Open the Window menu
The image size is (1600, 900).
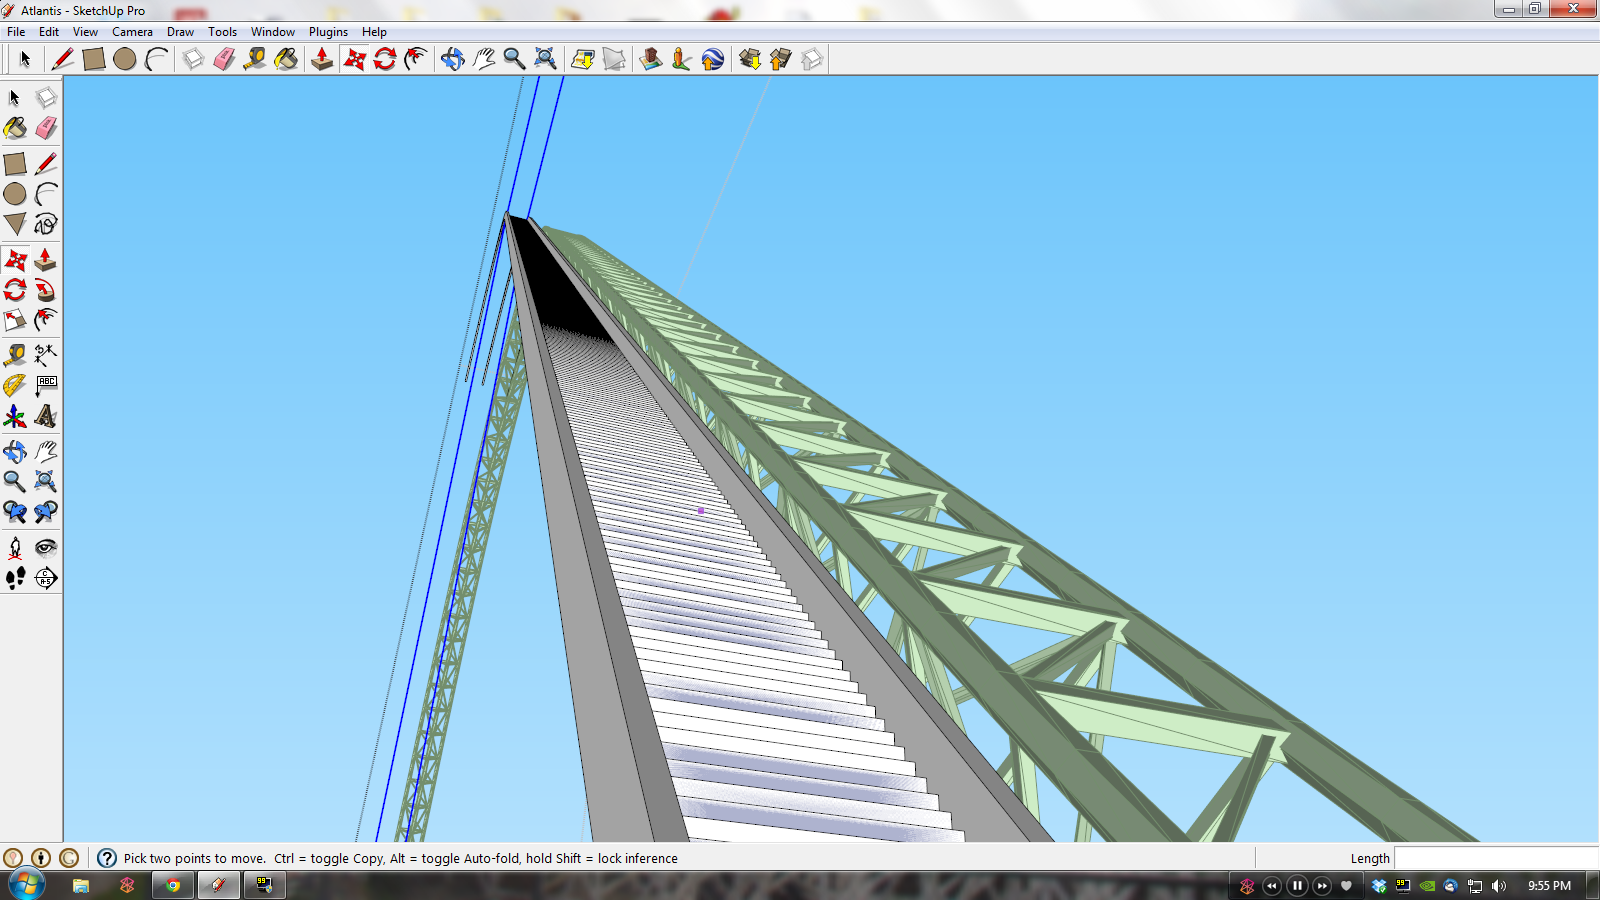click(273, 32)
